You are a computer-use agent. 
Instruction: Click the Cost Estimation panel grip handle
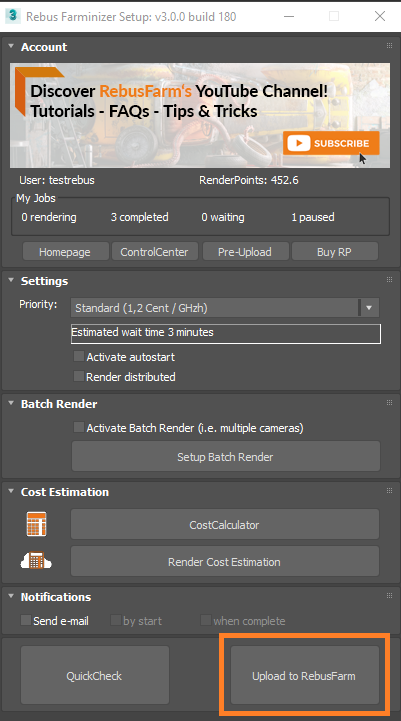(x=390, y=491)
